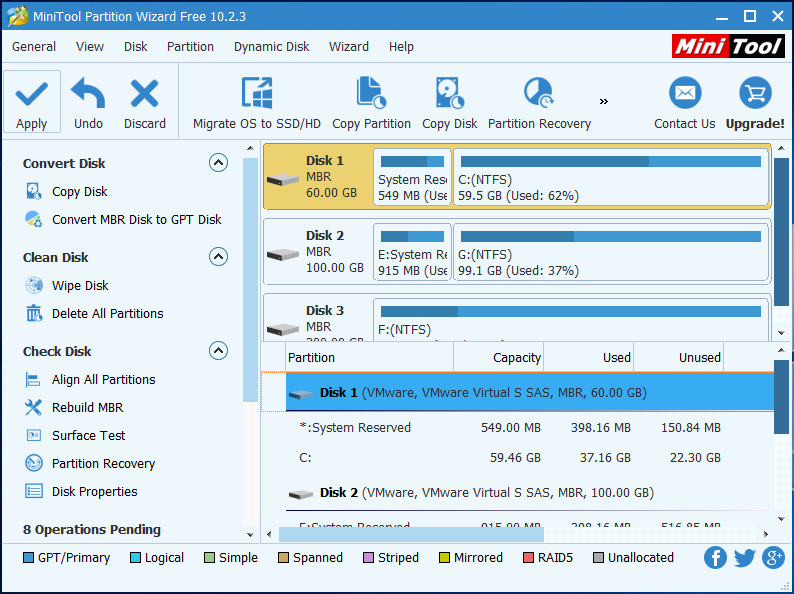The image size is (794, 594).
Task: Sort by the Partition column header
Action: [x=370, y=358]
